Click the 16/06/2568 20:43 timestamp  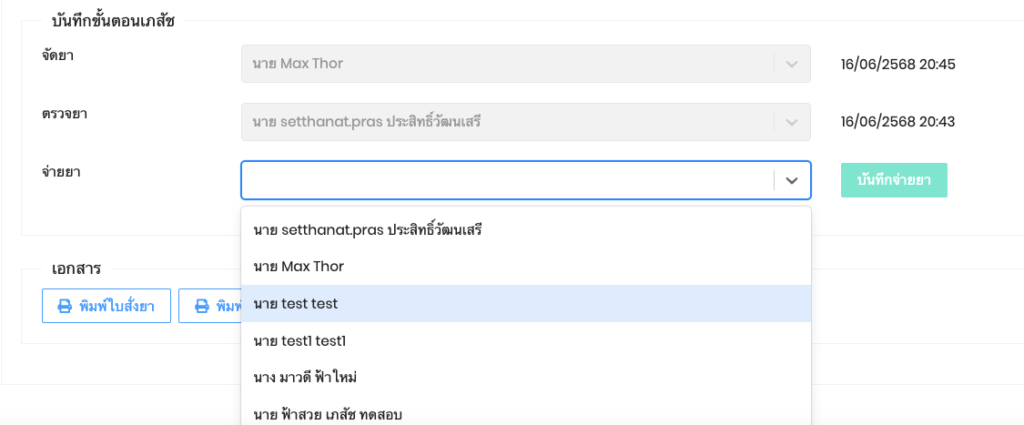(x=898, y=122)
